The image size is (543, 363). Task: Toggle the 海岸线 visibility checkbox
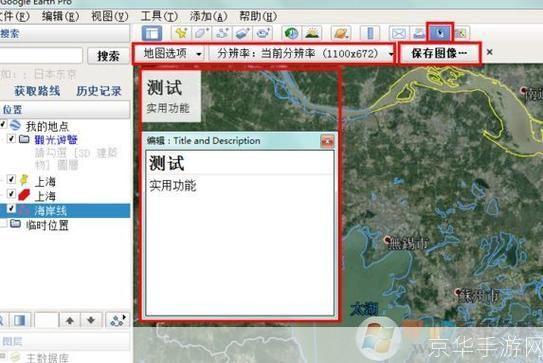point(11,209)
